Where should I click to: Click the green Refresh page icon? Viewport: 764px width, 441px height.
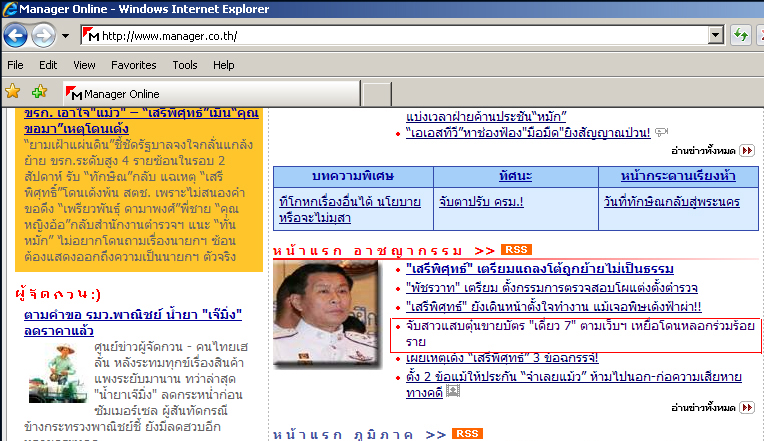pyautogui.click(x=741, y=36)
